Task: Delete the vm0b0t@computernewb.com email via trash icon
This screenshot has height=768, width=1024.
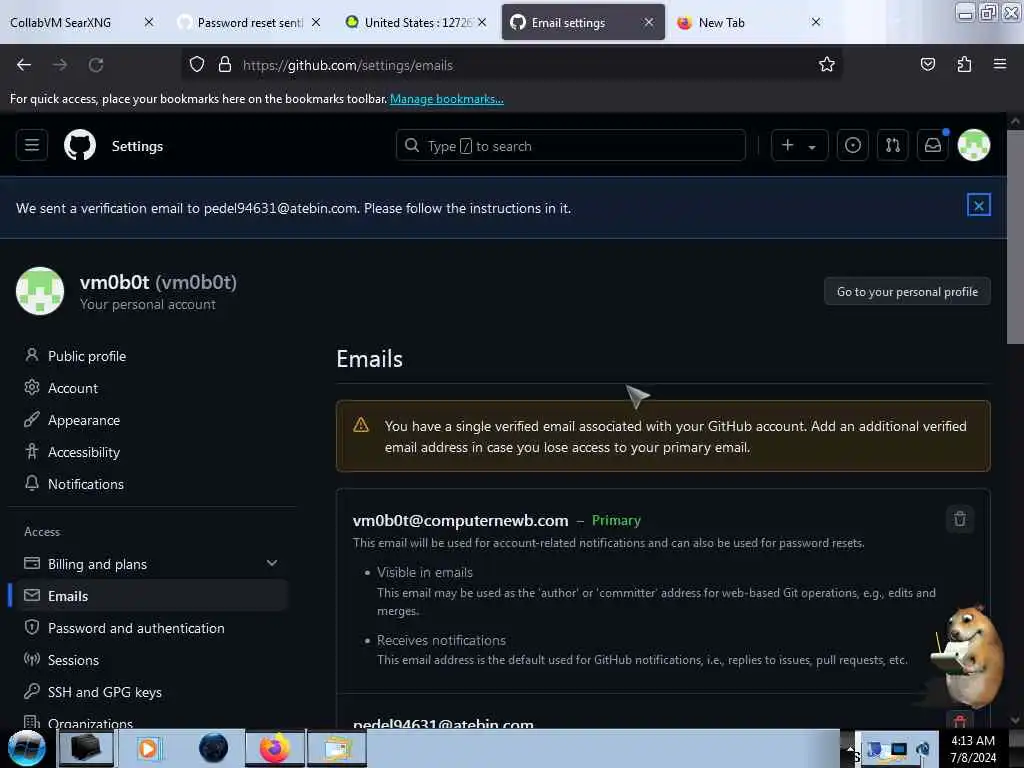Action: pos(959,519)
